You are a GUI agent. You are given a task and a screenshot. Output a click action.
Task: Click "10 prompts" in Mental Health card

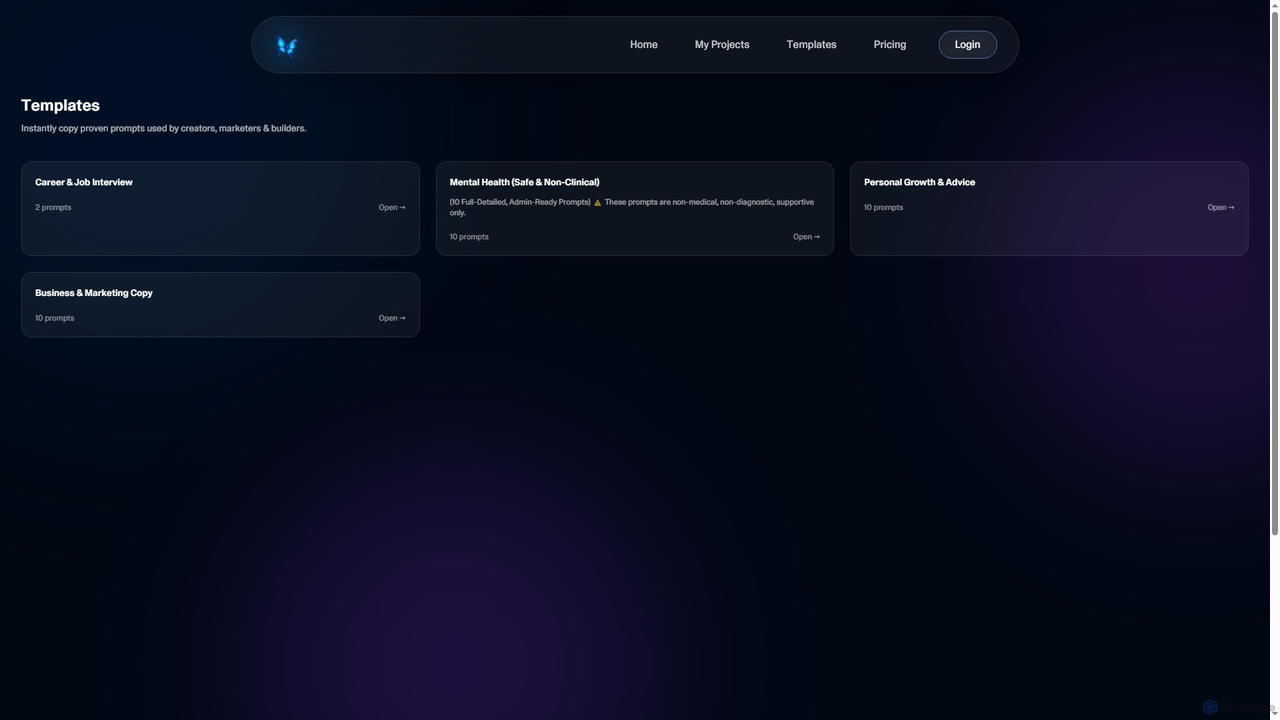tap(469, 237)
